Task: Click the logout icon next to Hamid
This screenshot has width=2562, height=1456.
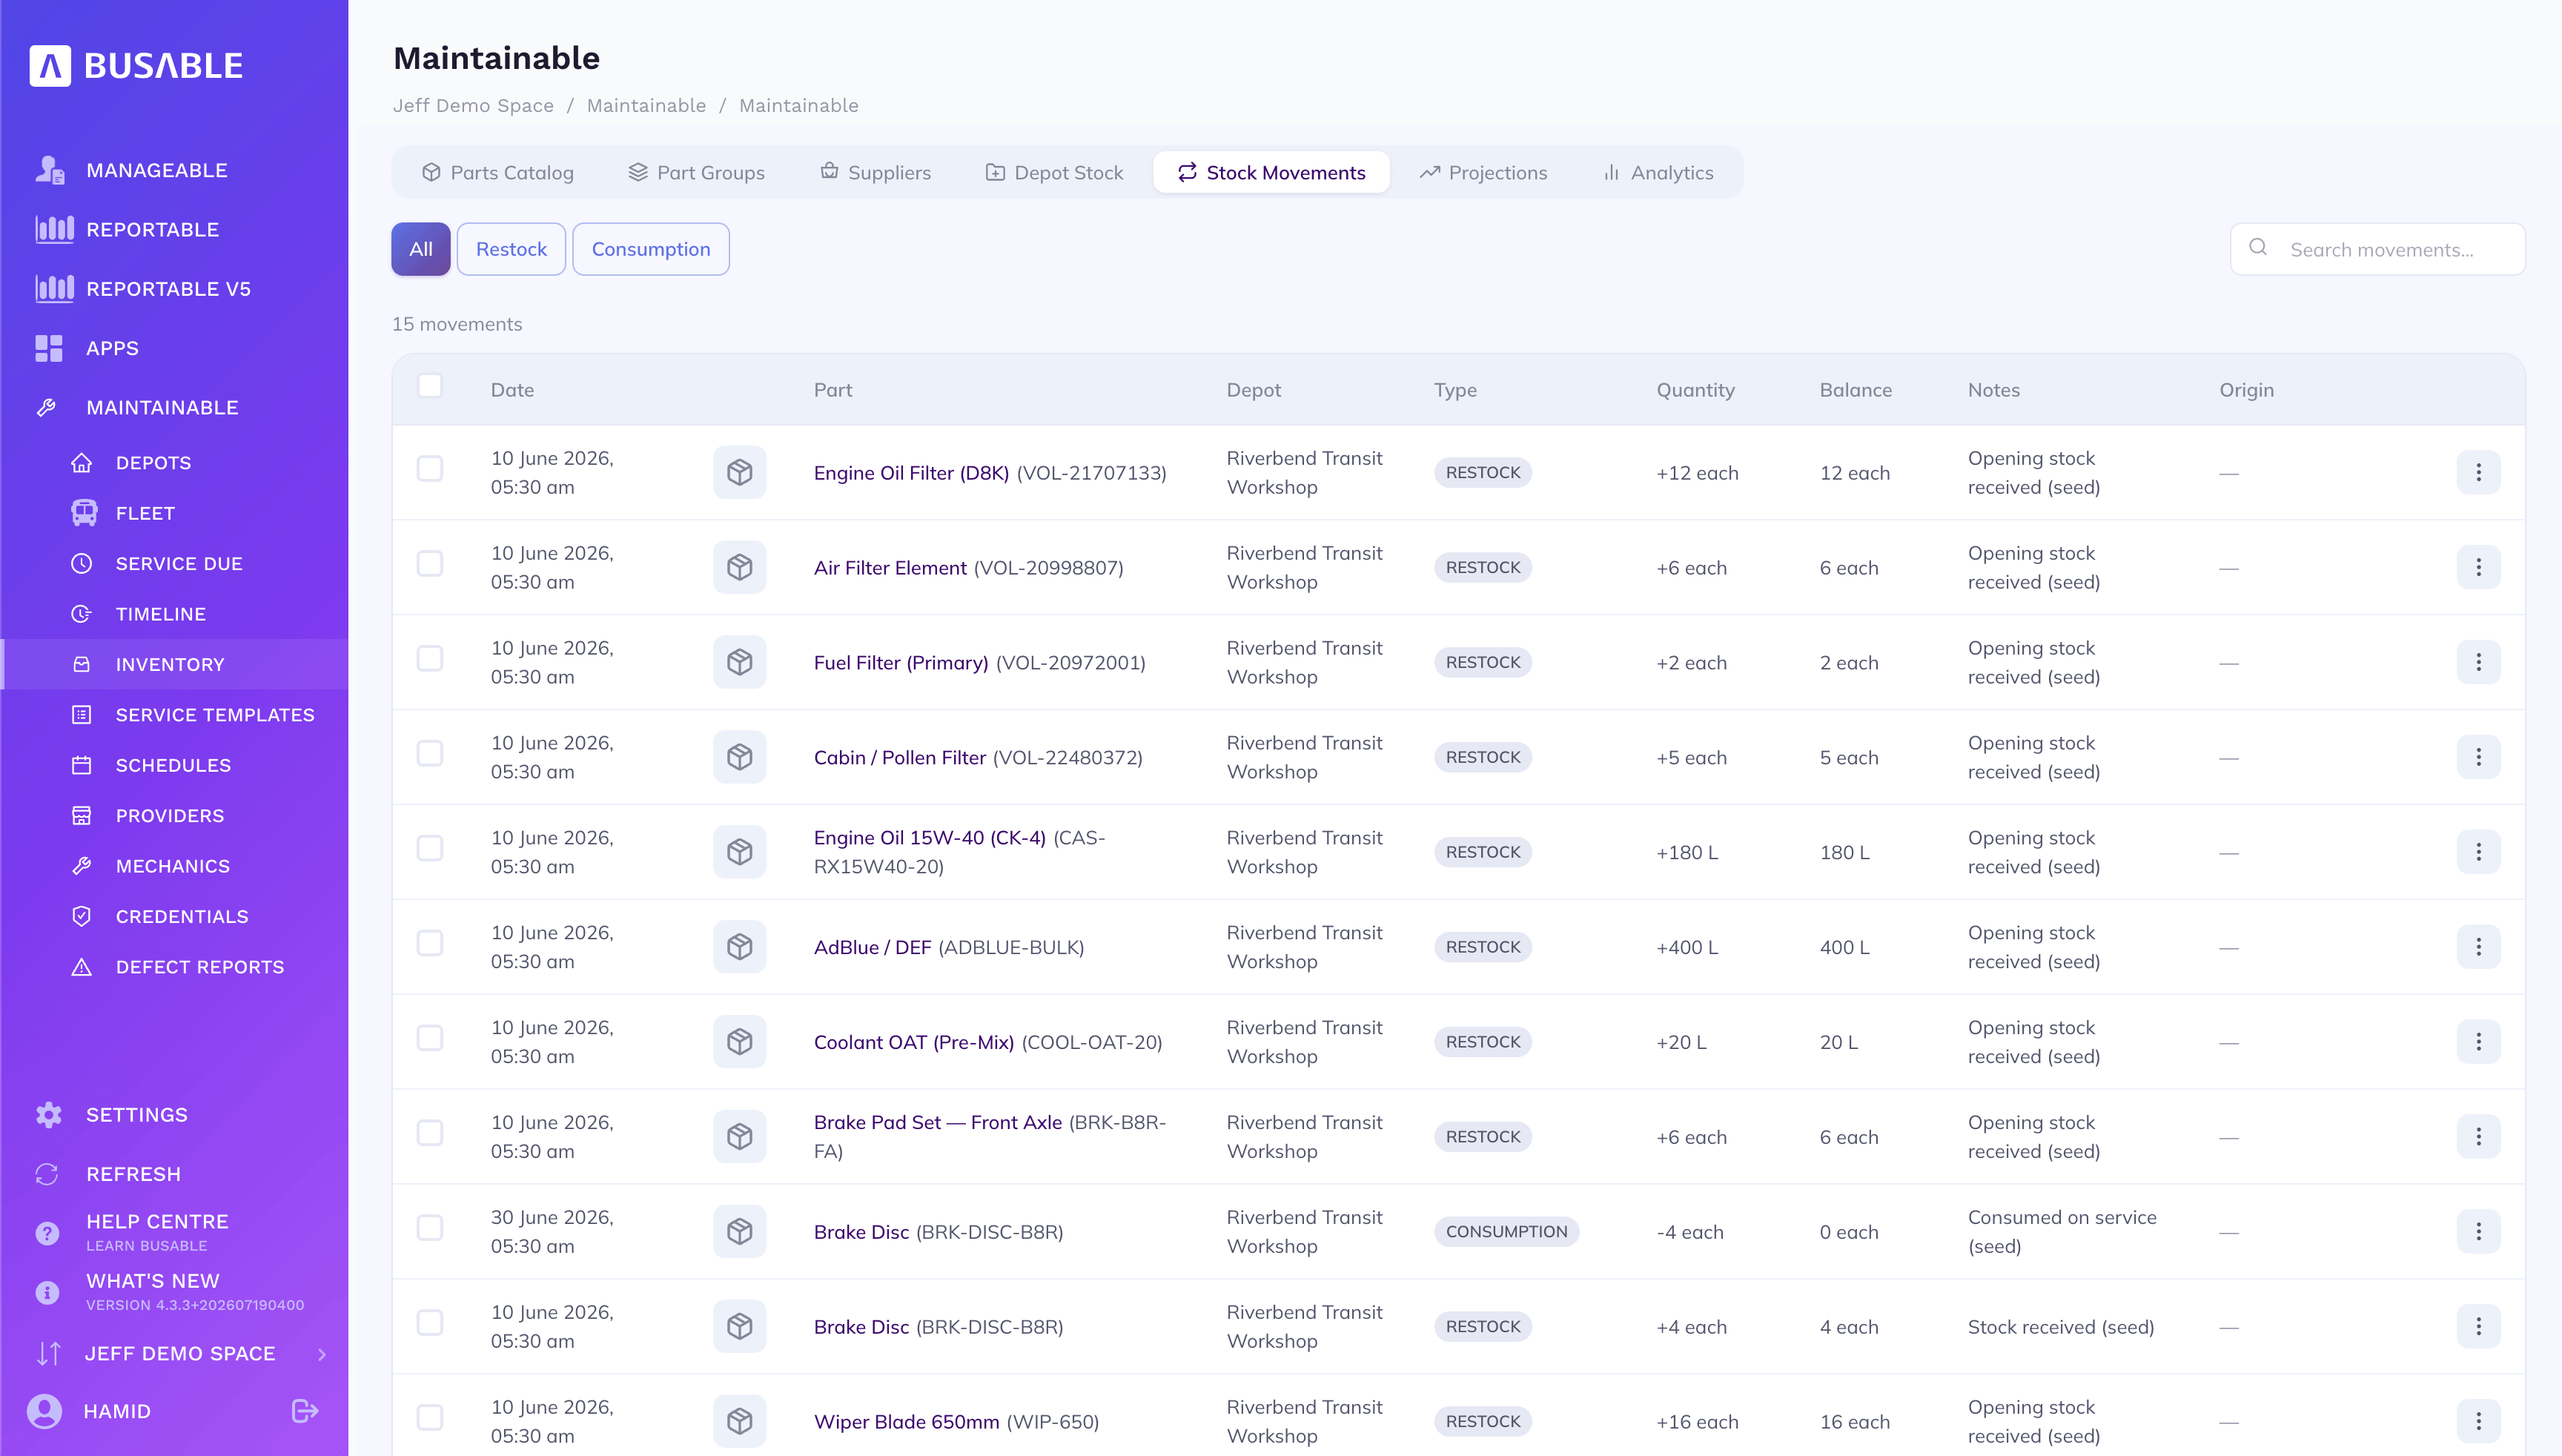Action: point(305,1411)
